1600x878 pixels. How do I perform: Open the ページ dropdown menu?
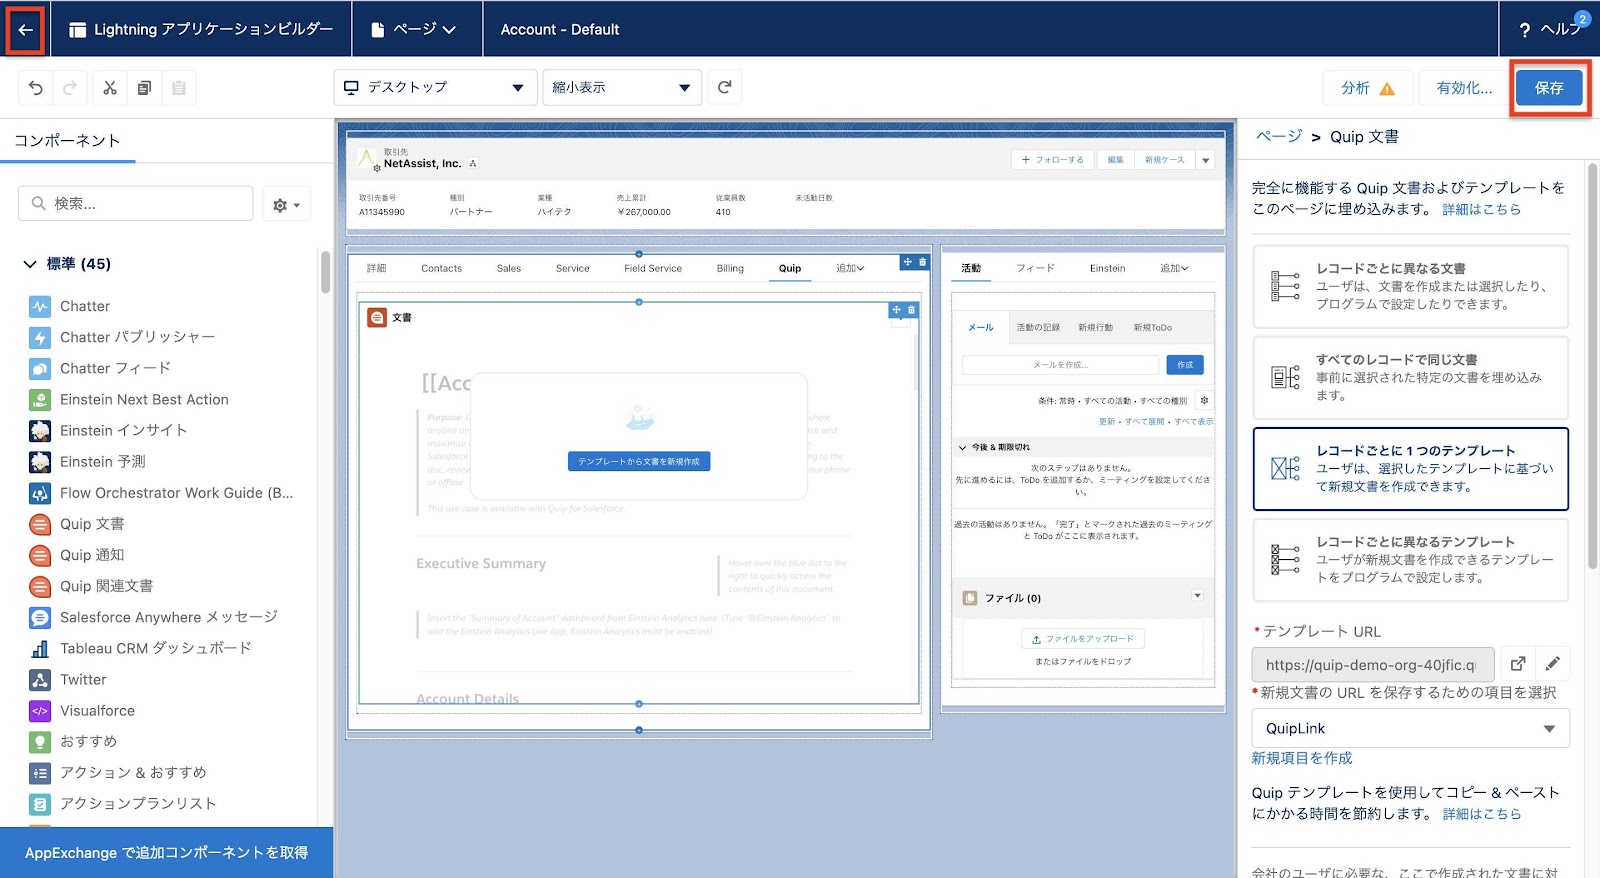pos(414,29)
